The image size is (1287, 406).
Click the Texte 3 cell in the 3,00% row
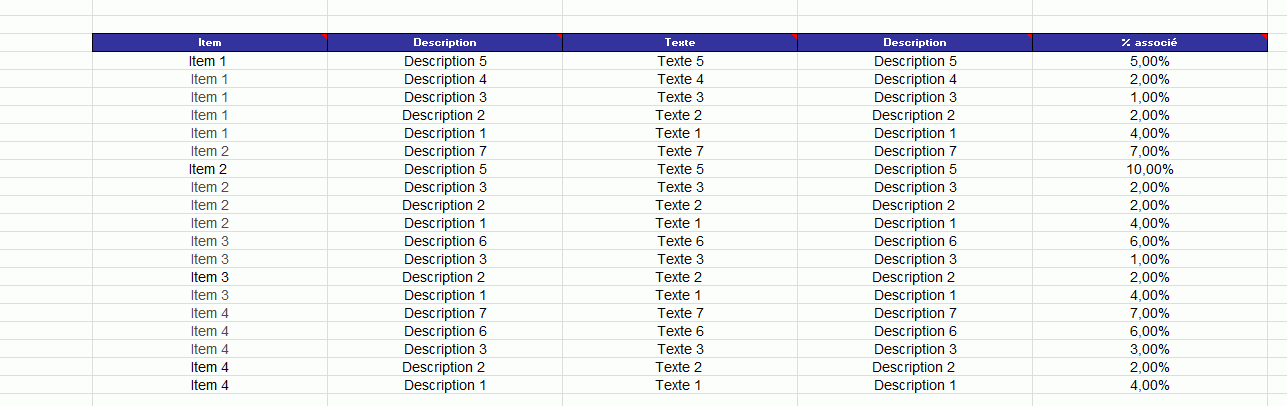(680, 349)
